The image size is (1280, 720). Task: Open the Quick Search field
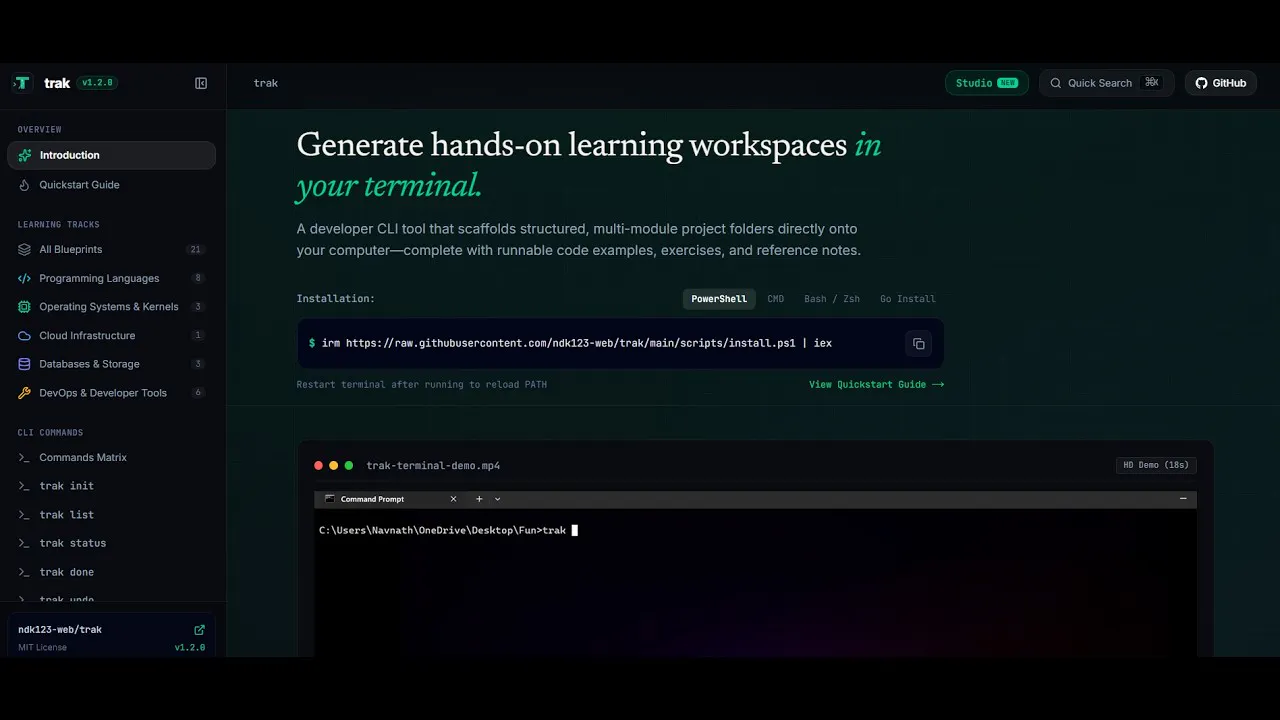tap(1107, 83)
